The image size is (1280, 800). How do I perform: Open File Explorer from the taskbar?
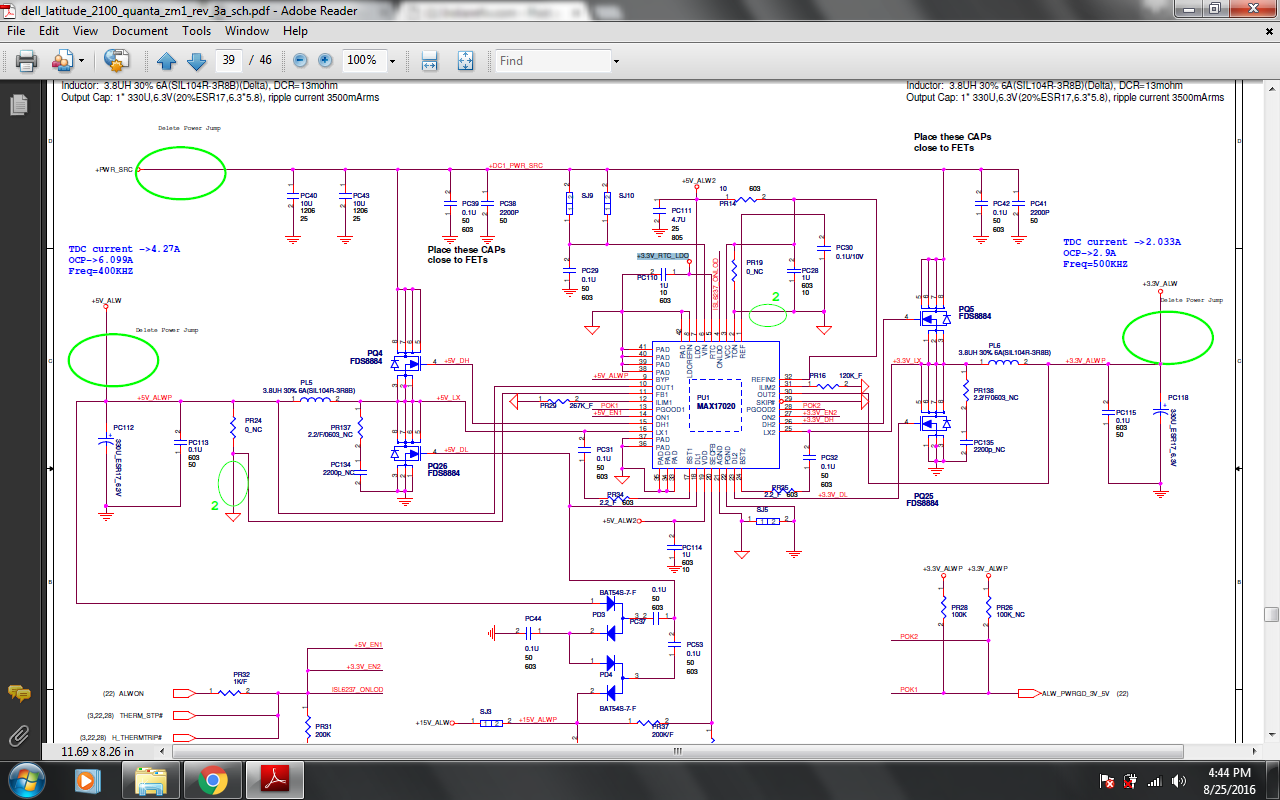click(x=150, y=778)
